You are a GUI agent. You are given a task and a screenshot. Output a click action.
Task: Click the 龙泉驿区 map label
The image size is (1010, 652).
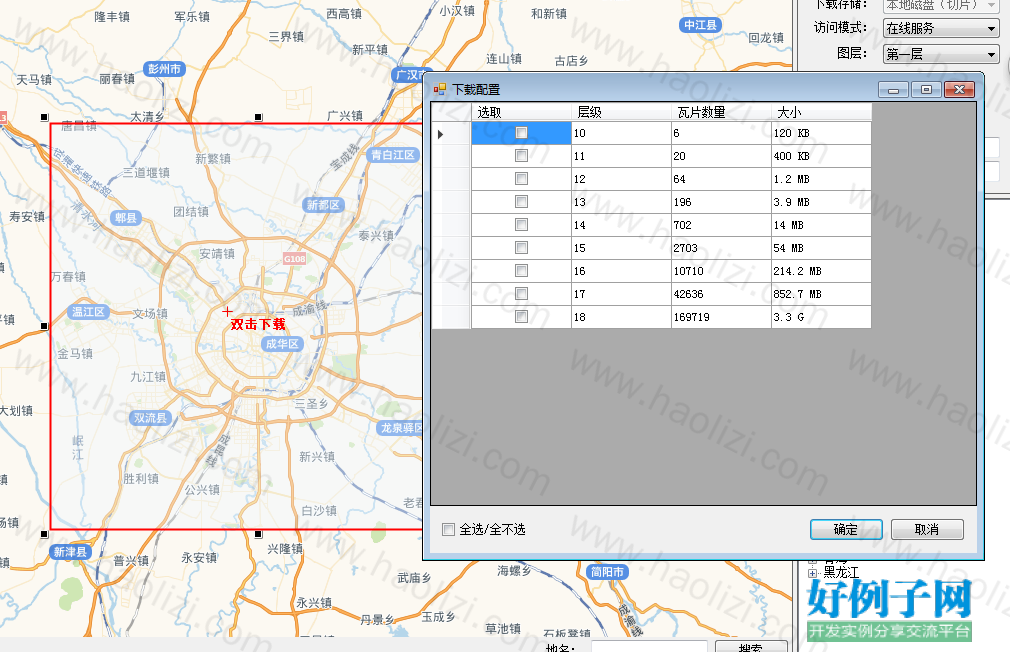click(x=400, y=428)
